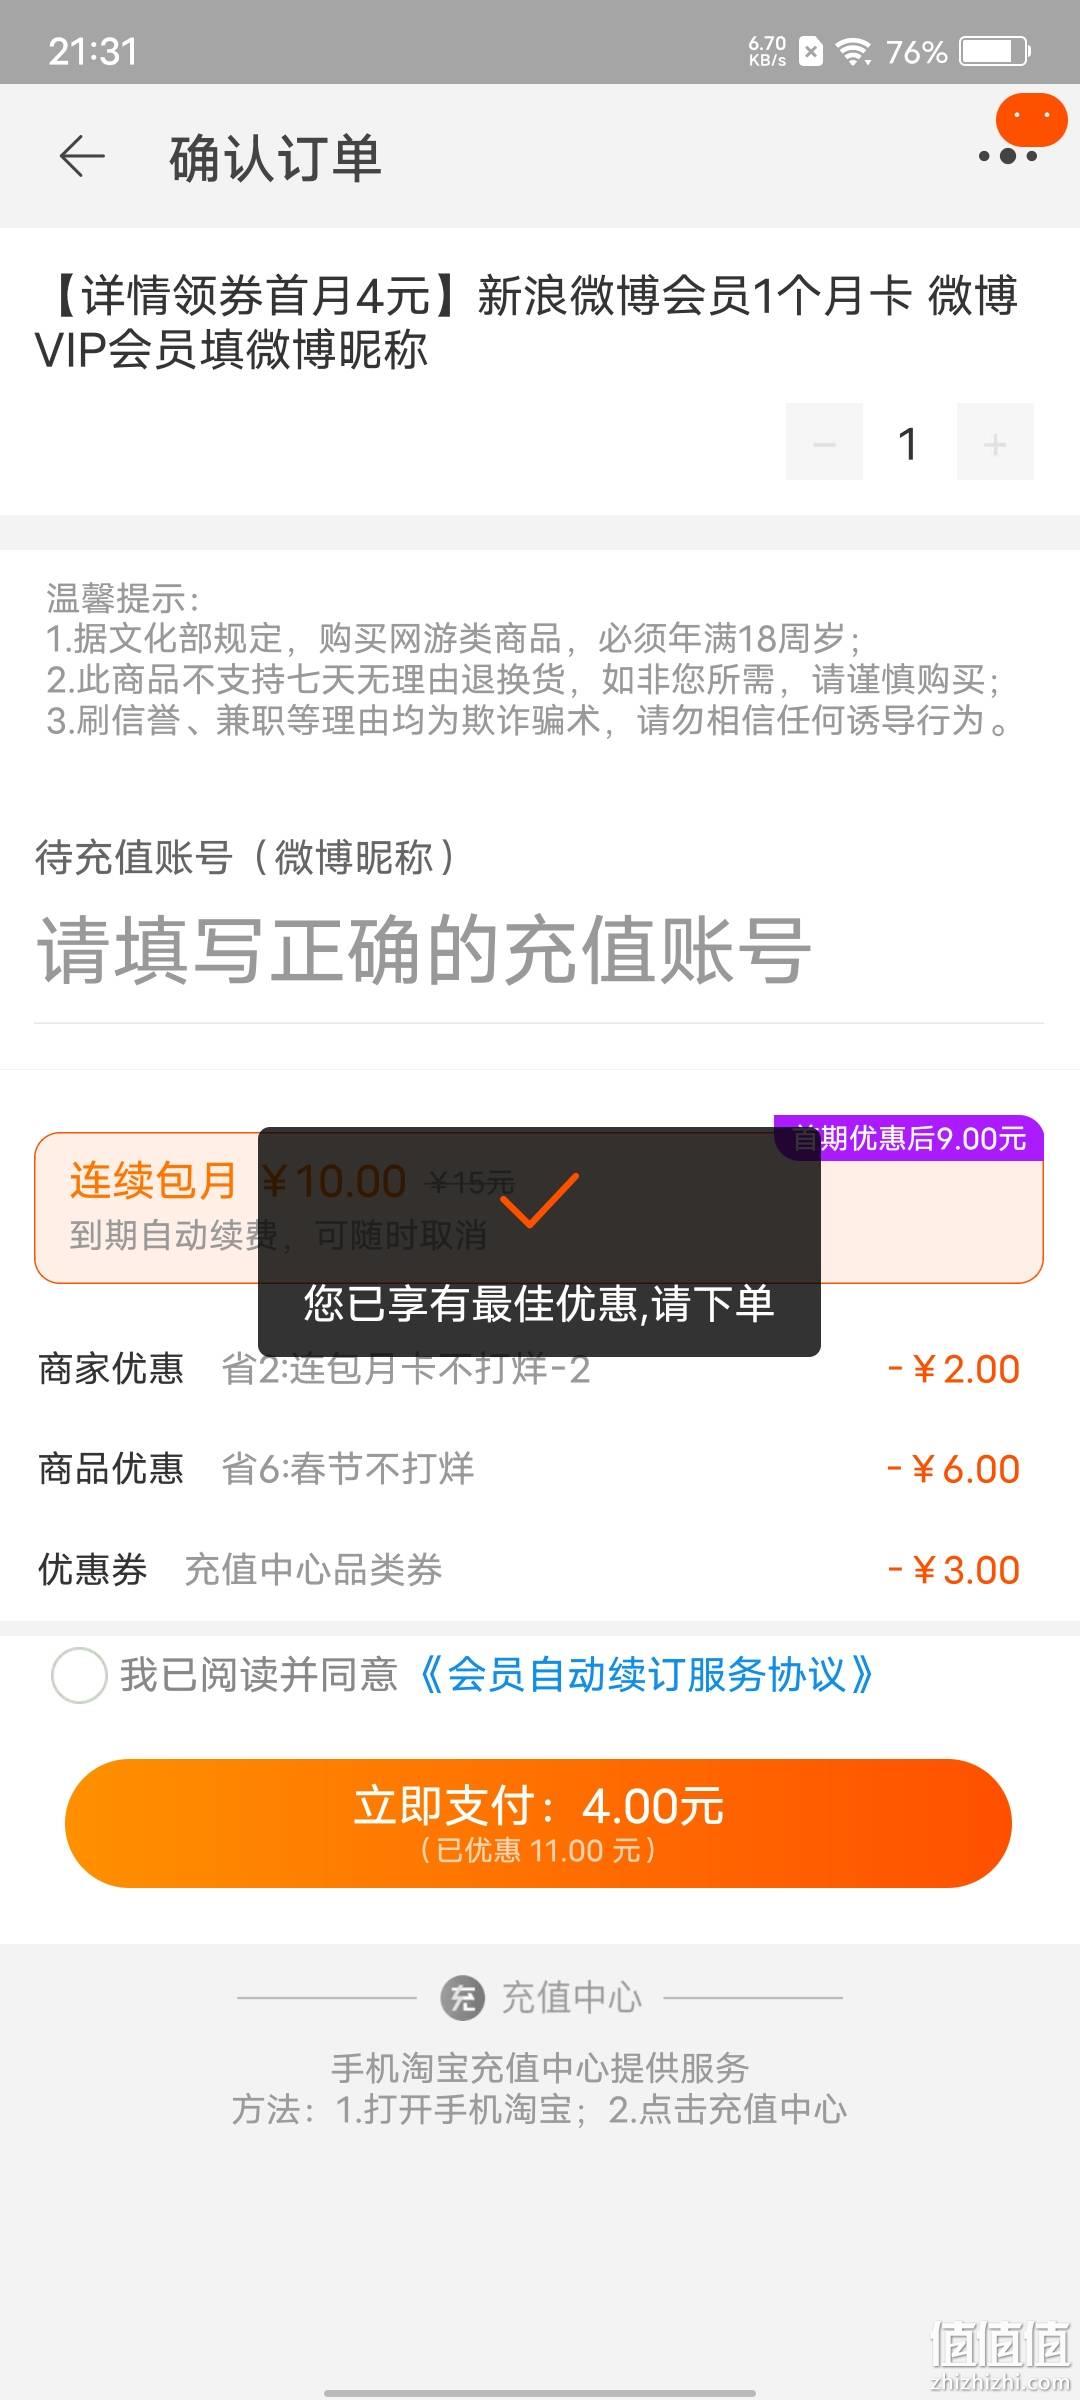Screen dimensions: 1080x2400
Task: Tap the 首期优惠后9.00元 purple tag
Action: [x=909, y=1138]
